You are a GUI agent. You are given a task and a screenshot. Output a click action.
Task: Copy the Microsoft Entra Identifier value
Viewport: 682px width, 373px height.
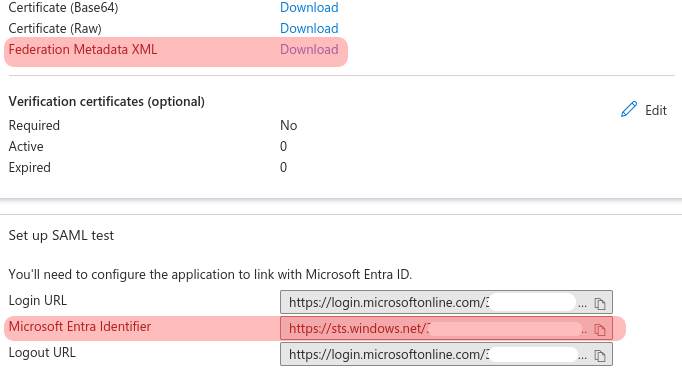point(600,330)
